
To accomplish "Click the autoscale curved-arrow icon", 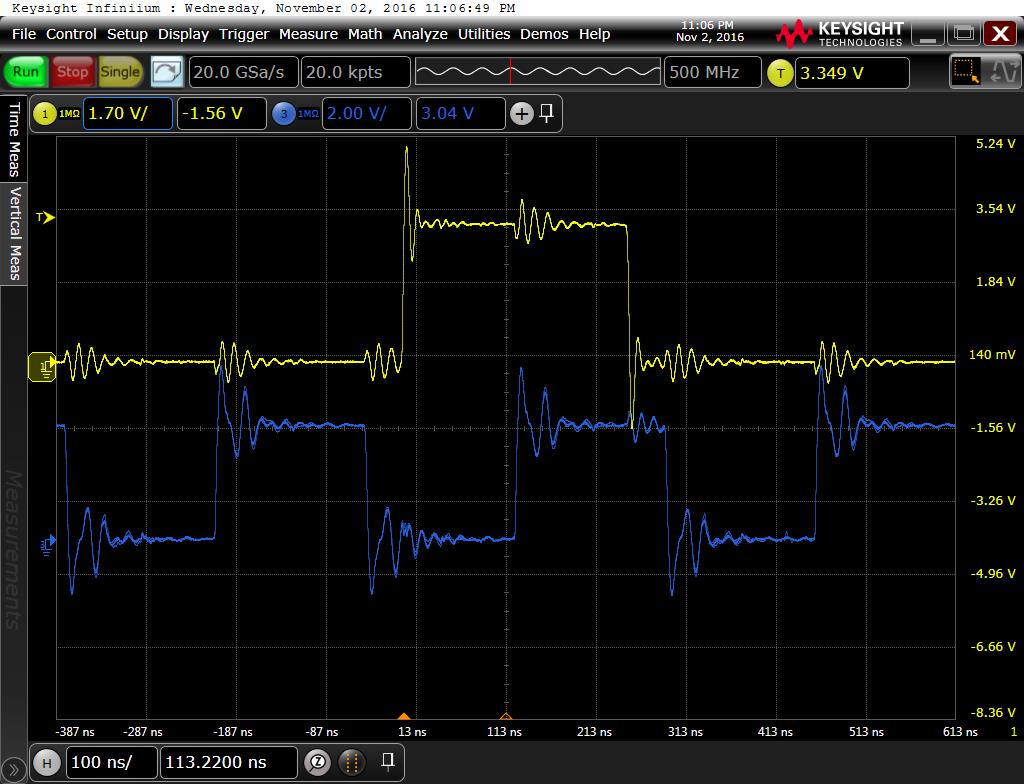I will click(167, 72).
